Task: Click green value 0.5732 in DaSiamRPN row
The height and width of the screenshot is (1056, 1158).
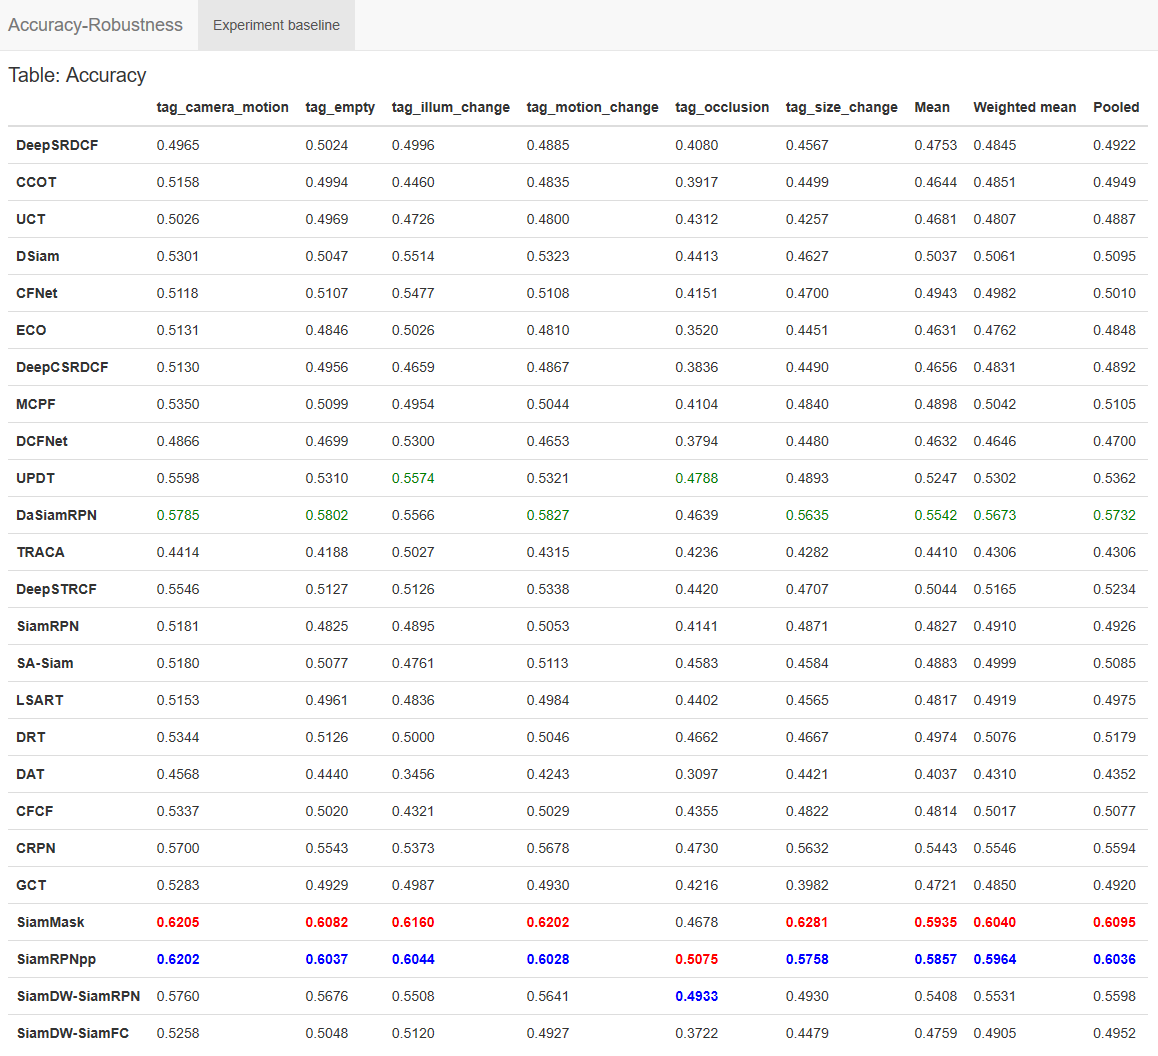Action: 1114,515
